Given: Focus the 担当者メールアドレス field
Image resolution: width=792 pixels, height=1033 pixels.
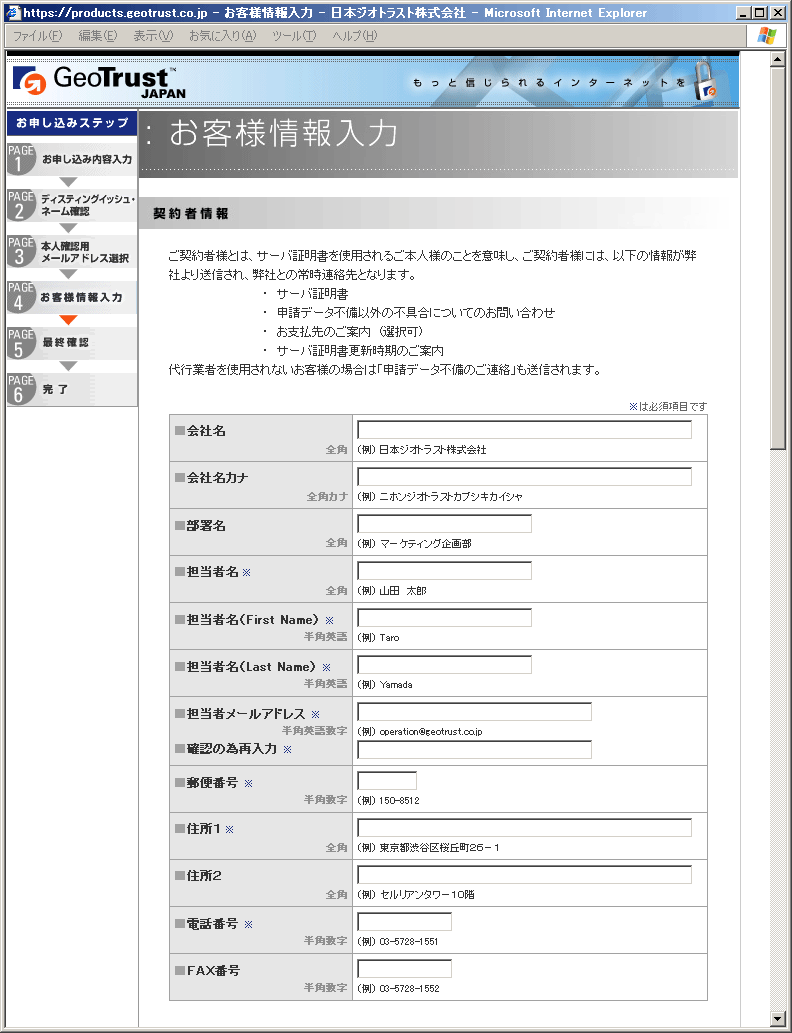Looking at the screenshot, I should [474, 712].
